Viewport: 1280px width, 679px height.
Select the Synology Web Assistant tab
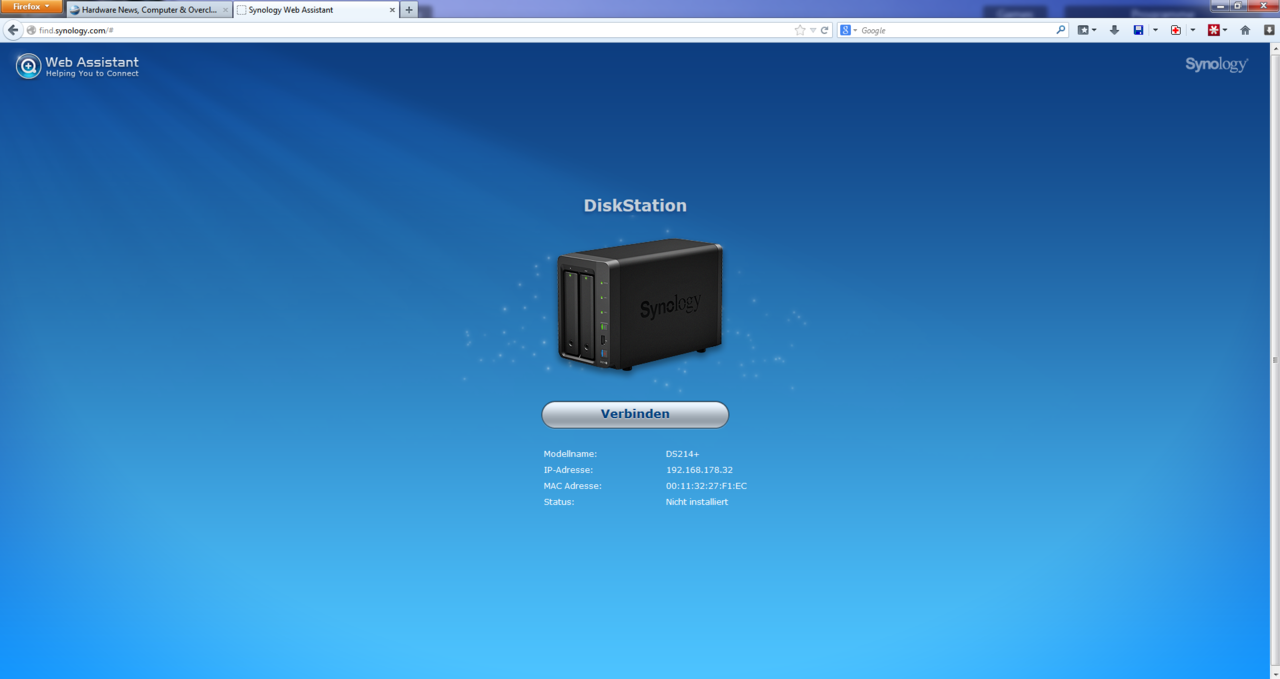tap(317, 10)
